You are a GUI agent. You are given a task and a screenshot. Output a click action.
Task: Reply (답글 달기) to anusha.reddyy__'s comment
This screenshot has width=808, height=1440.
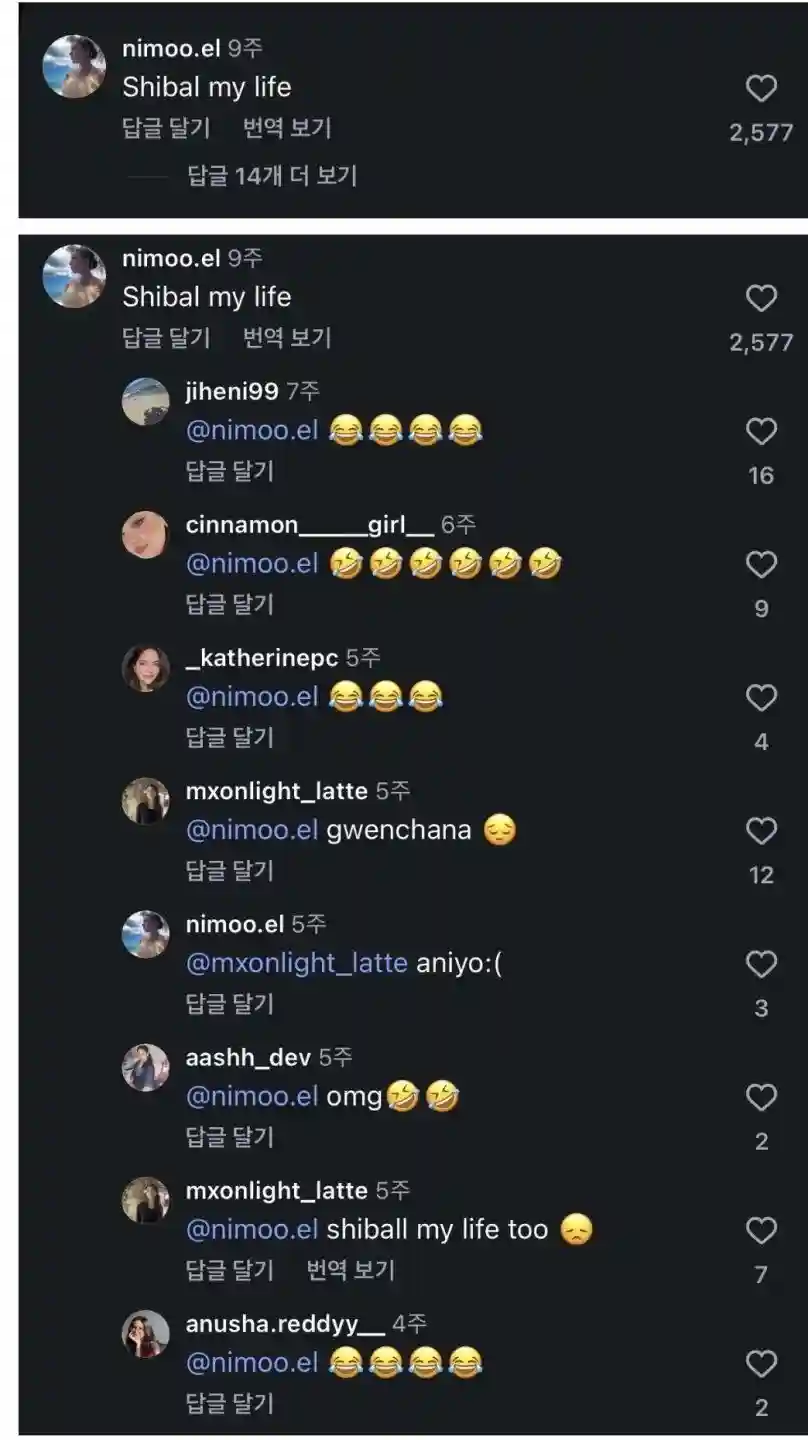tap(229, 1403)
